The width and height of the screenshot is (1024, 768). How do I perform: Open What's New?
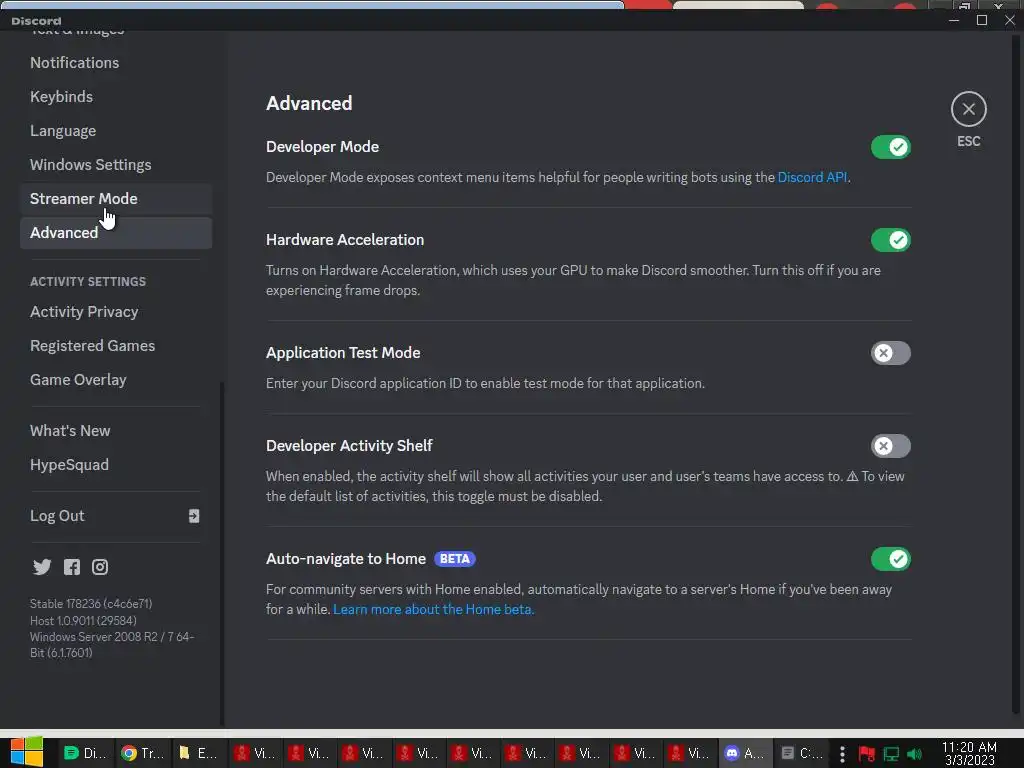coord(116,430)
